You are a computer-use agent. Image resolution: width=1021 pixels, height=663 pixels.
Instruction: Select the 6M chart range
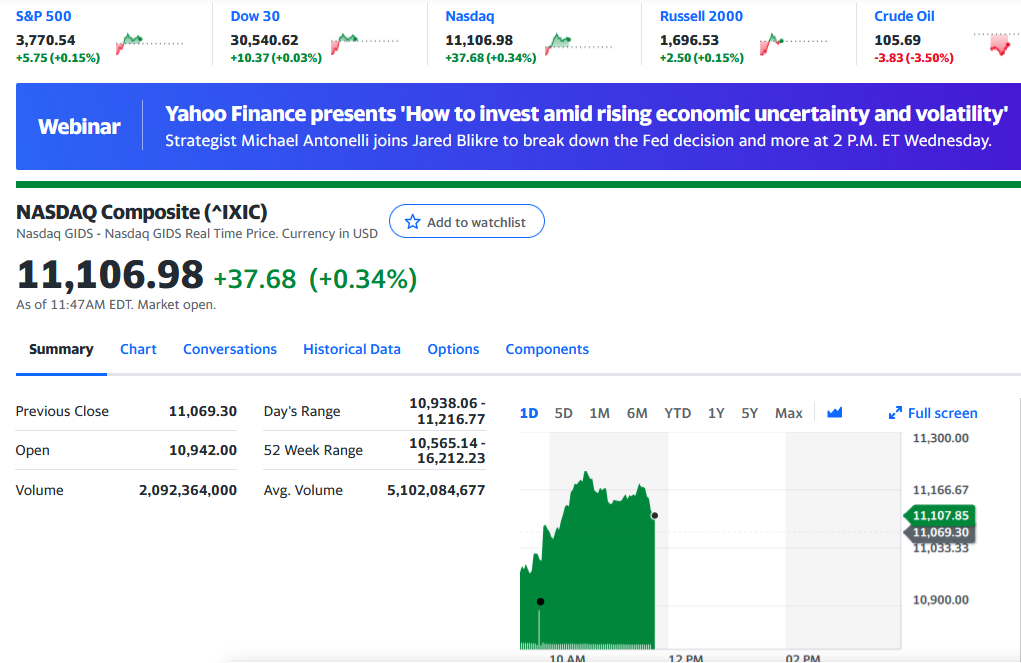(637, 413)
